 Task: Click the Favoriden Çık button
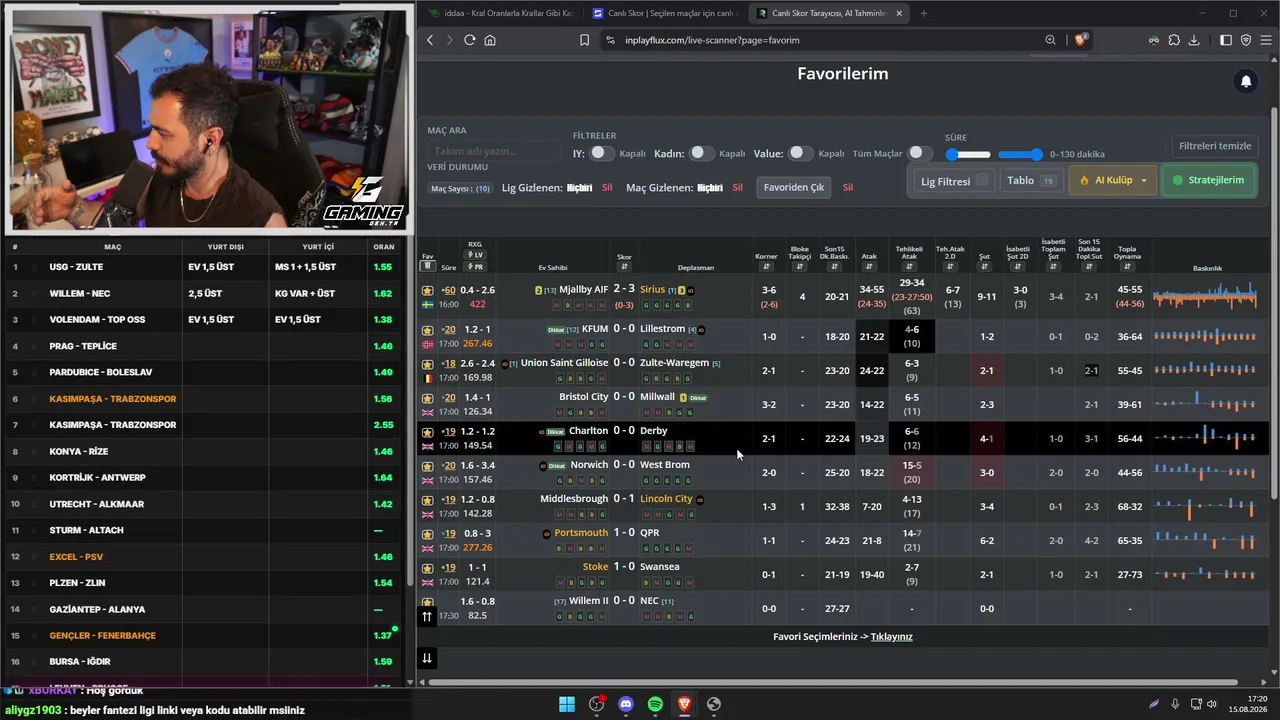coord(794,187)
